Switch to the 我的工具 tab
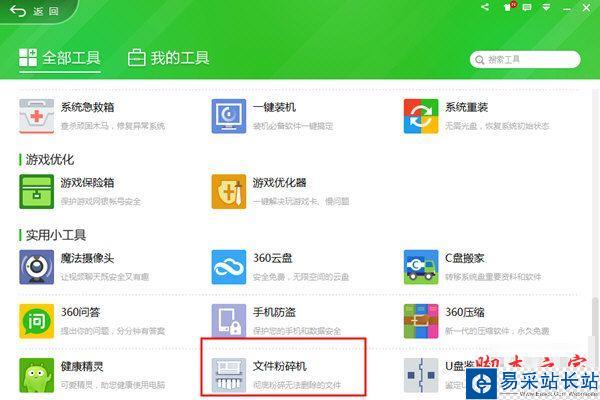The height and width of the screenshot is (400, 600). point(168,59)
